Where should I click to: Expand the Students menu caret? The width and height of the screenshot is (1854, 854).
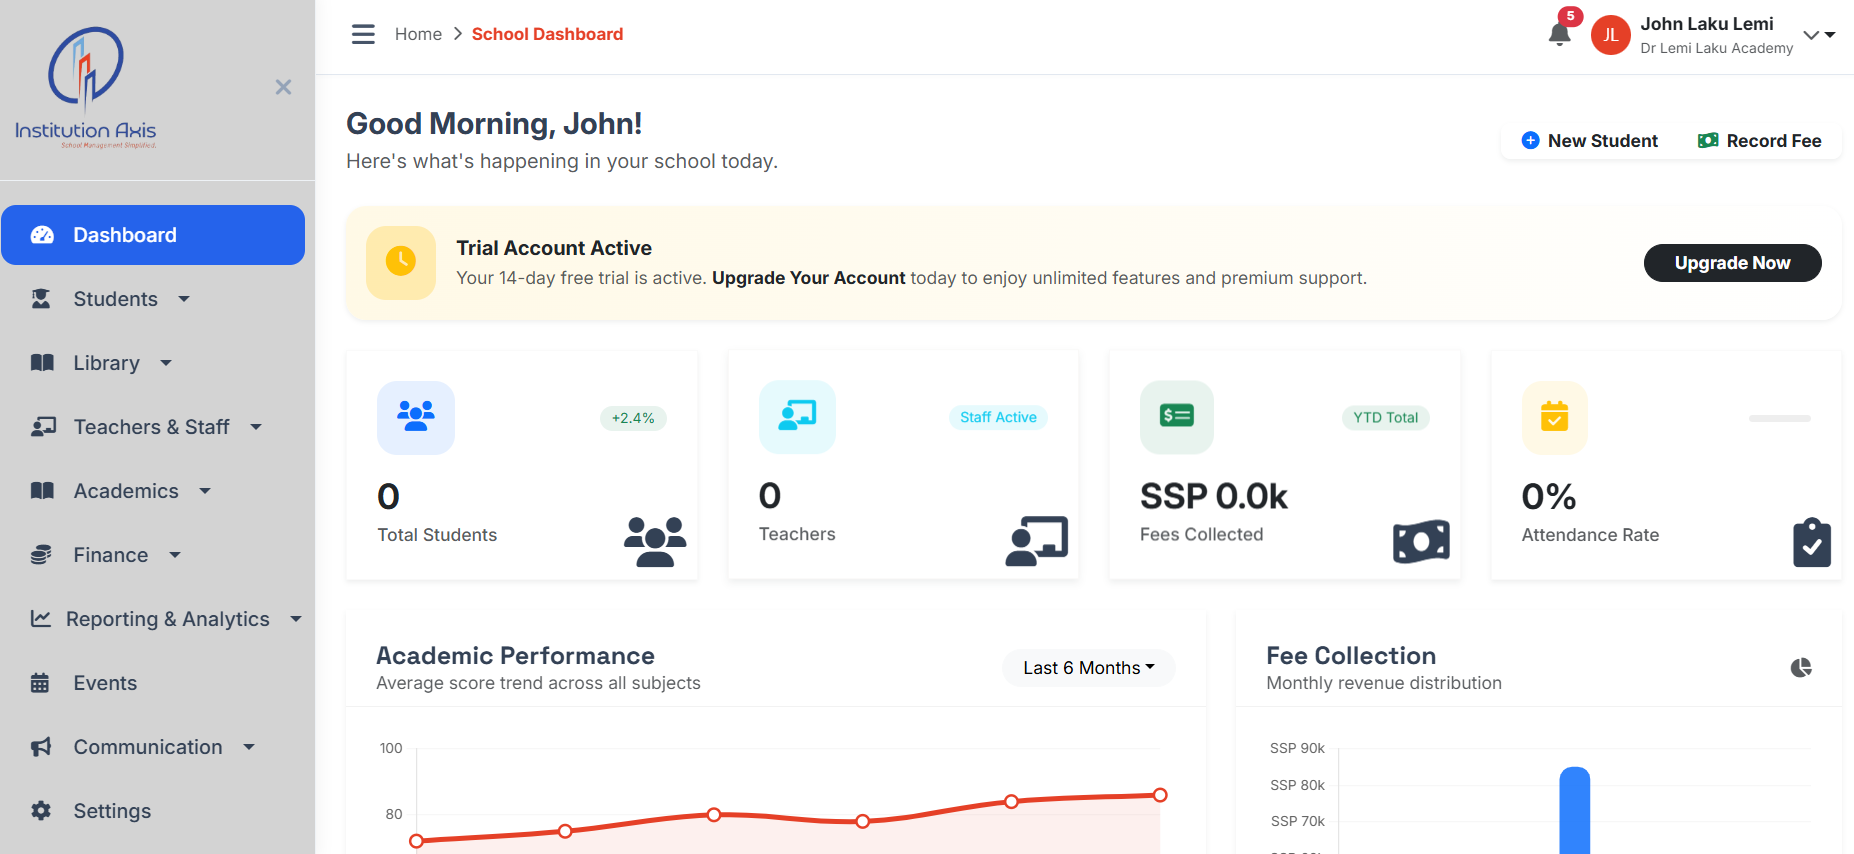tap(184, 299)
